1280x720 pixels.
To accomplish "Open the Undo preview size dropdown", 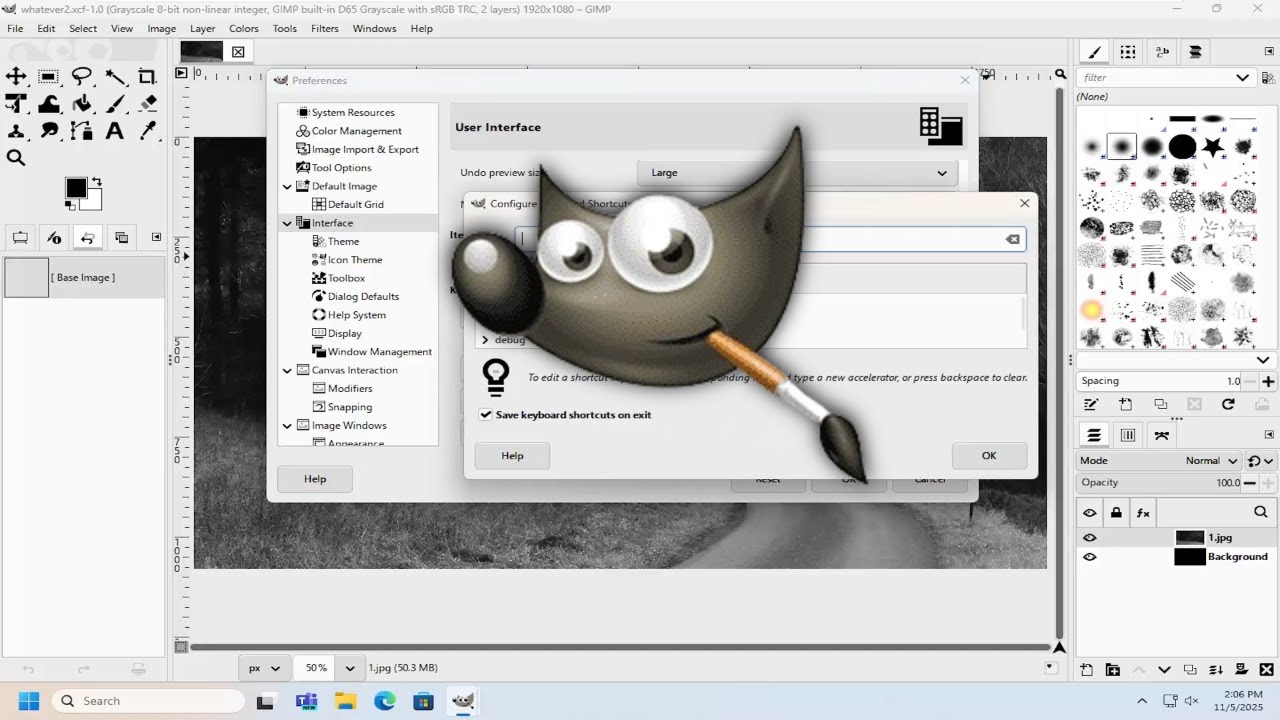I will (797, 173).
